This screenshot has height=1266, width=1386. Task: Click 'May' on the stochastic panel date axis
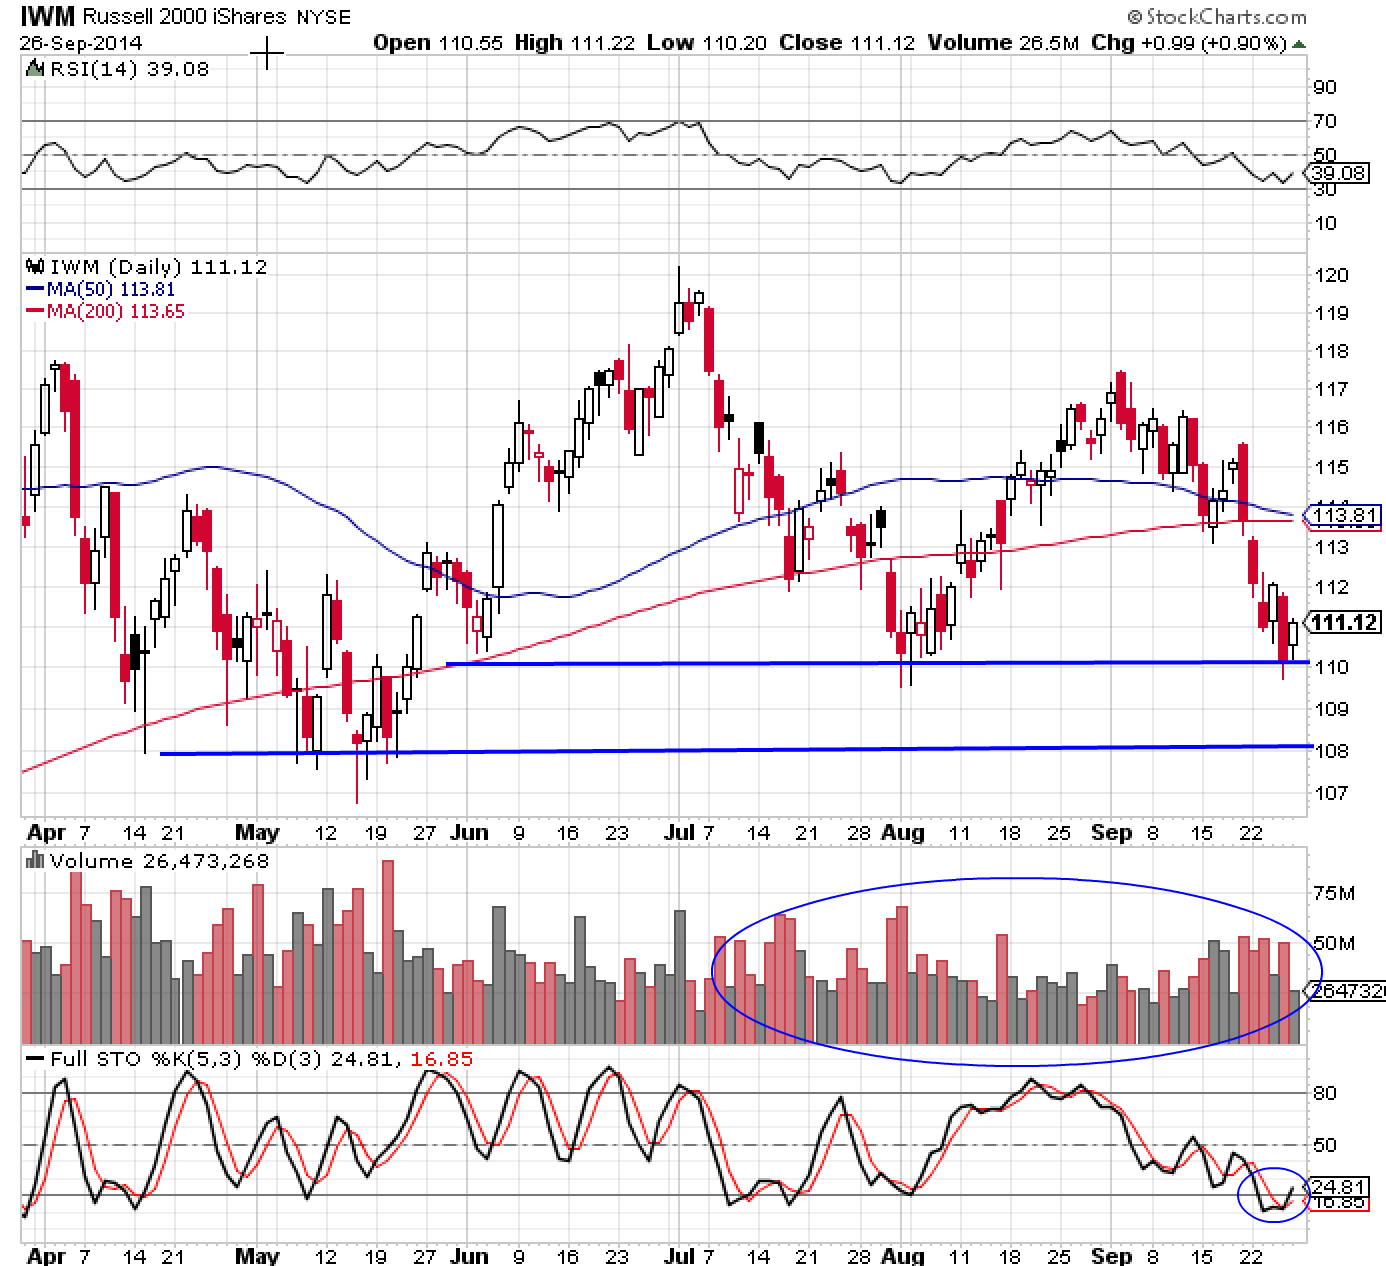(x=256, y=1255)
